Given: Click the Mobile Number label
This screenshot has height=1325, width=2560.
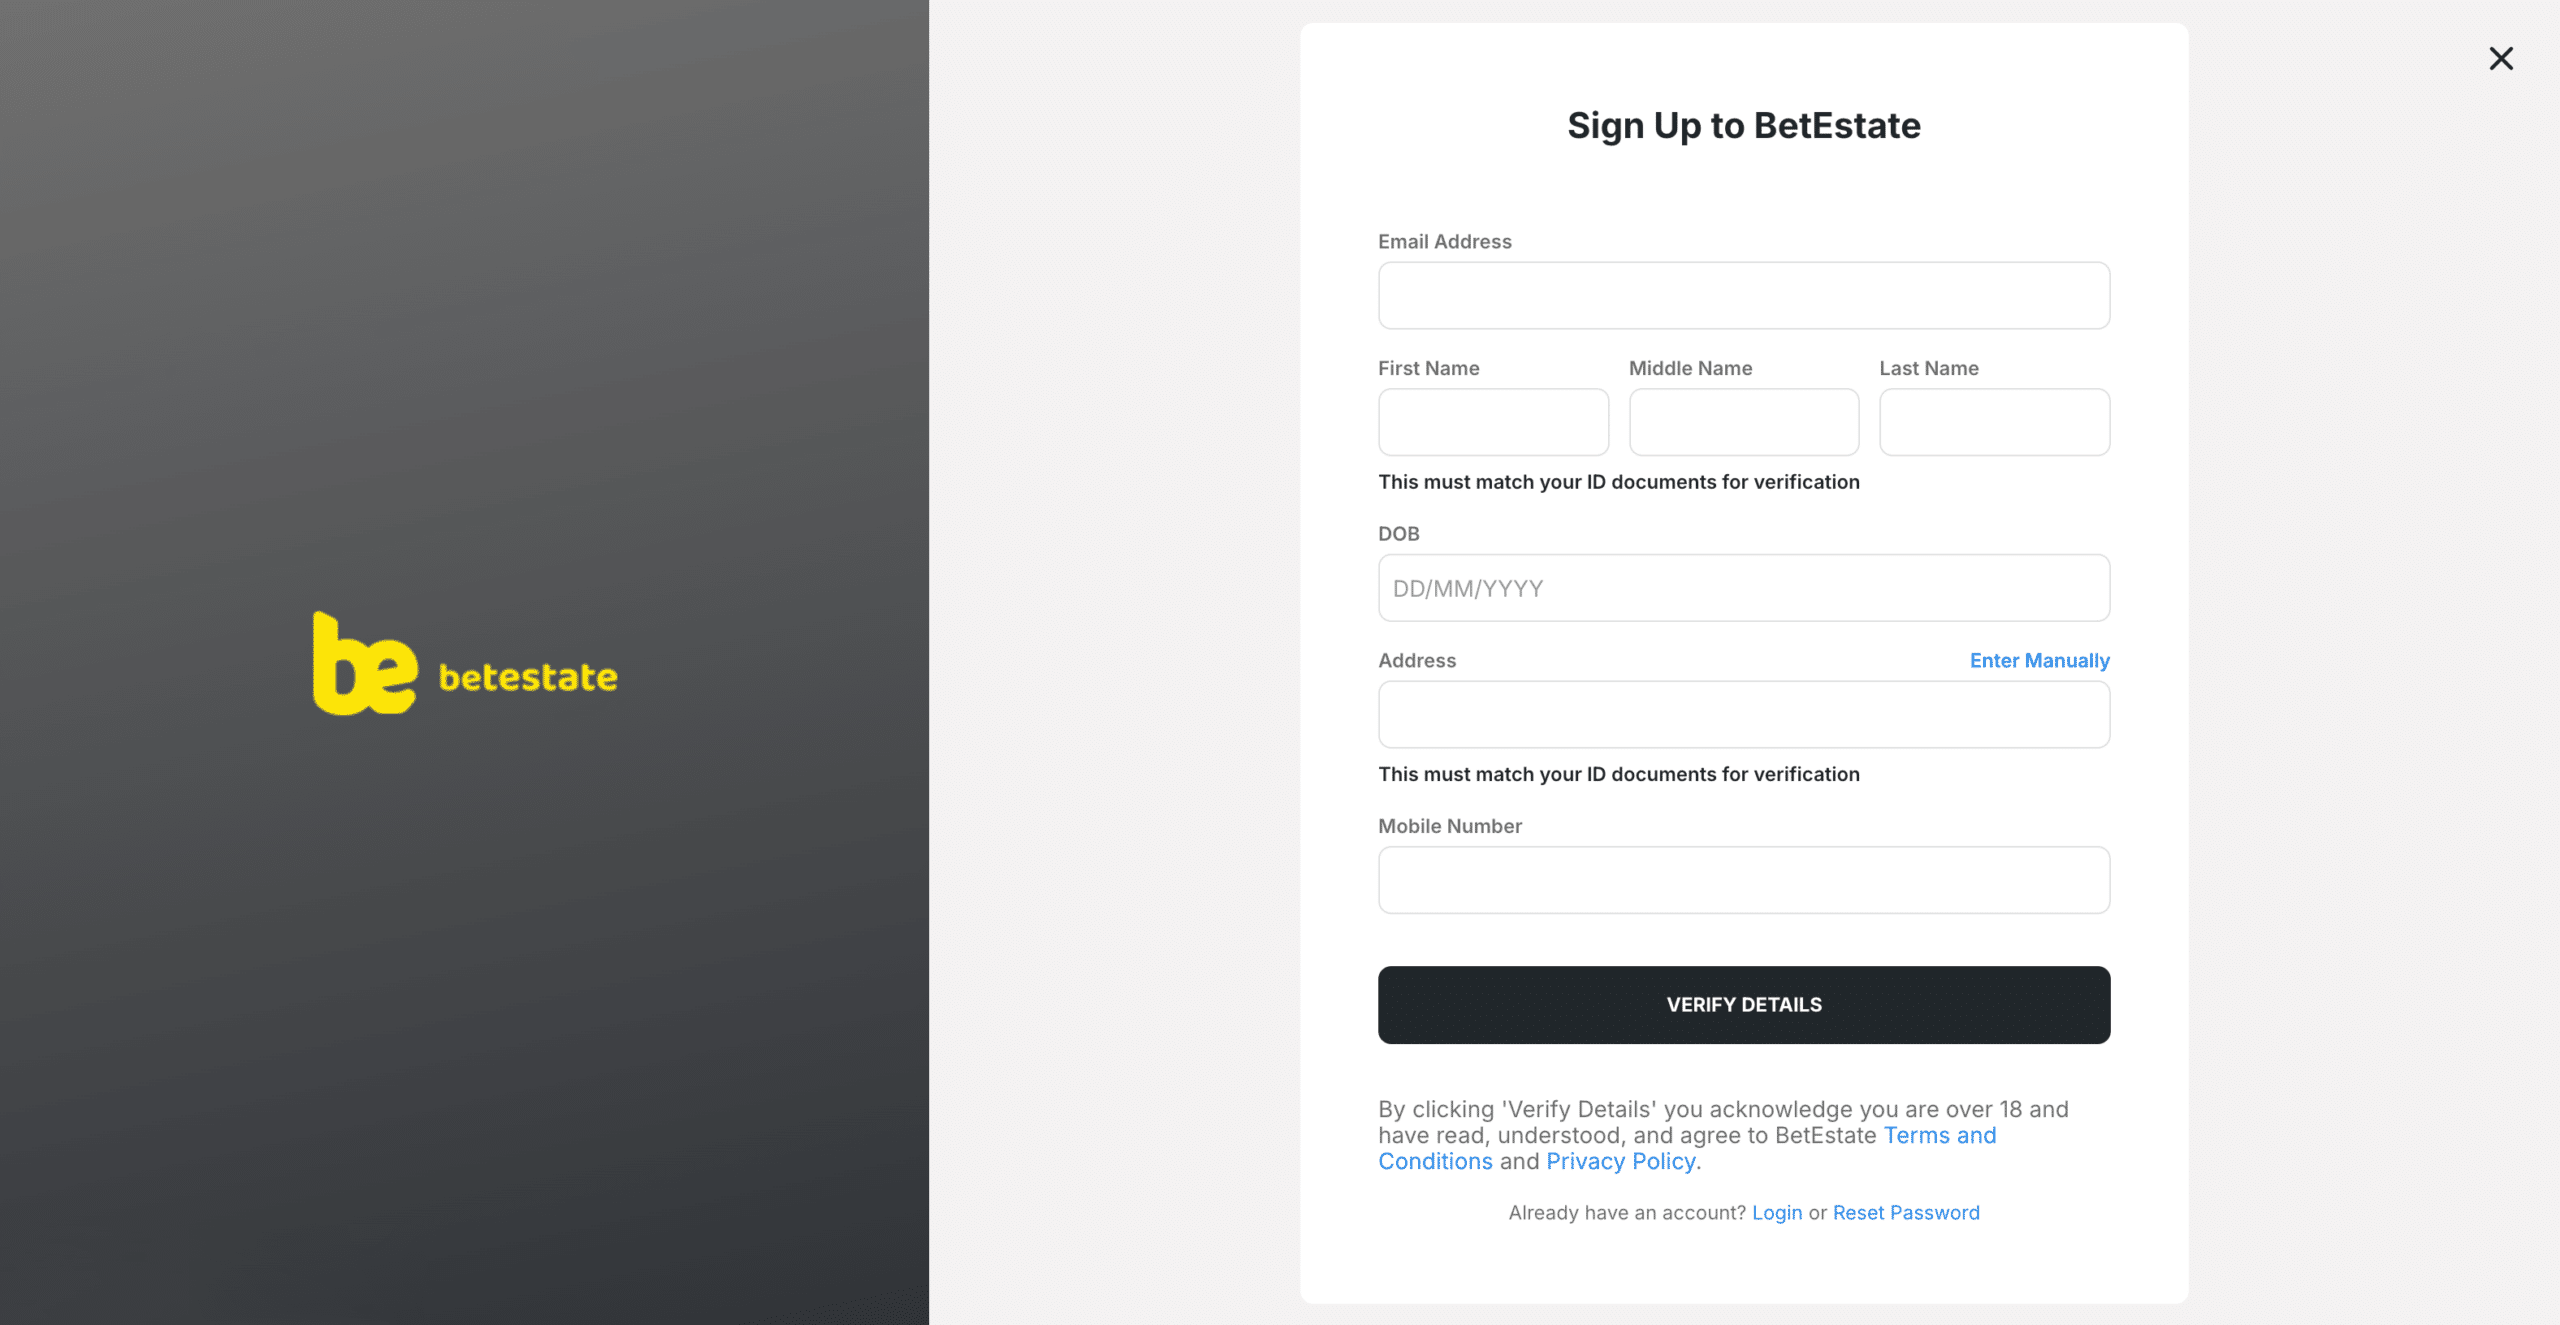Looking at the screenshot, I should [1449, 826].
